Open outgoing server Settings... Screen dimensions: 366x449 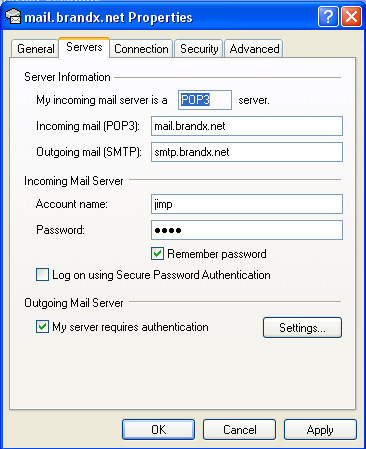tap(302, 328)
